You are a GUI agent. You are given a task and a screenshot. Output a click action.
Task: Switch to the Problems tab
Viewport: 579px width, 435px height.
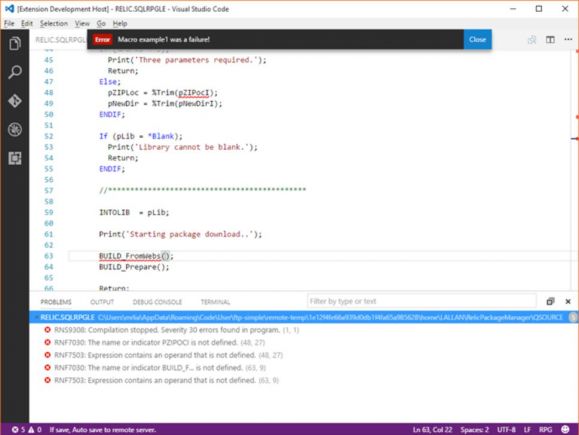56,302
